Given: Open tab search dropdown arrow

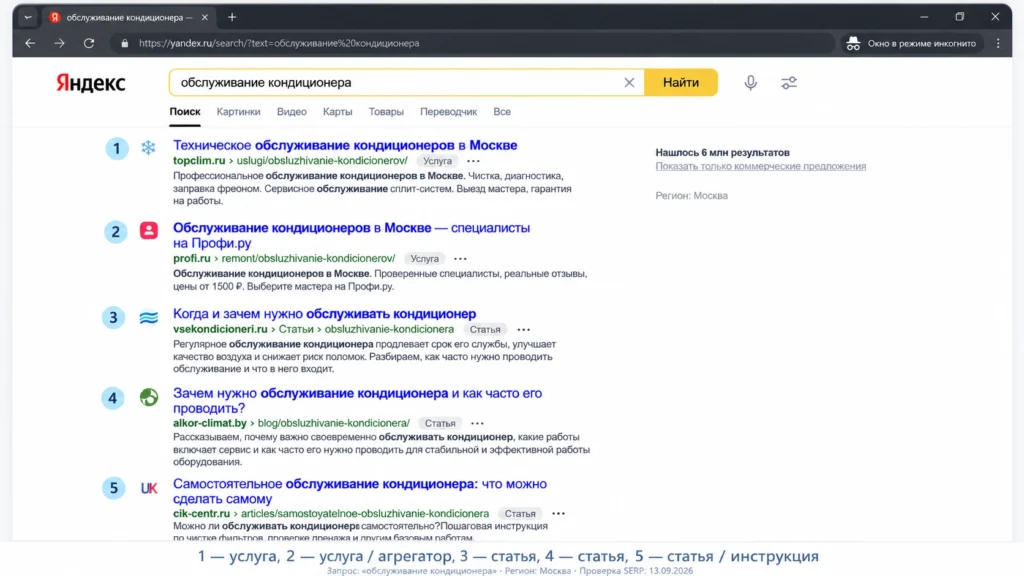Looking at the screenshot, I should point(27,17).
